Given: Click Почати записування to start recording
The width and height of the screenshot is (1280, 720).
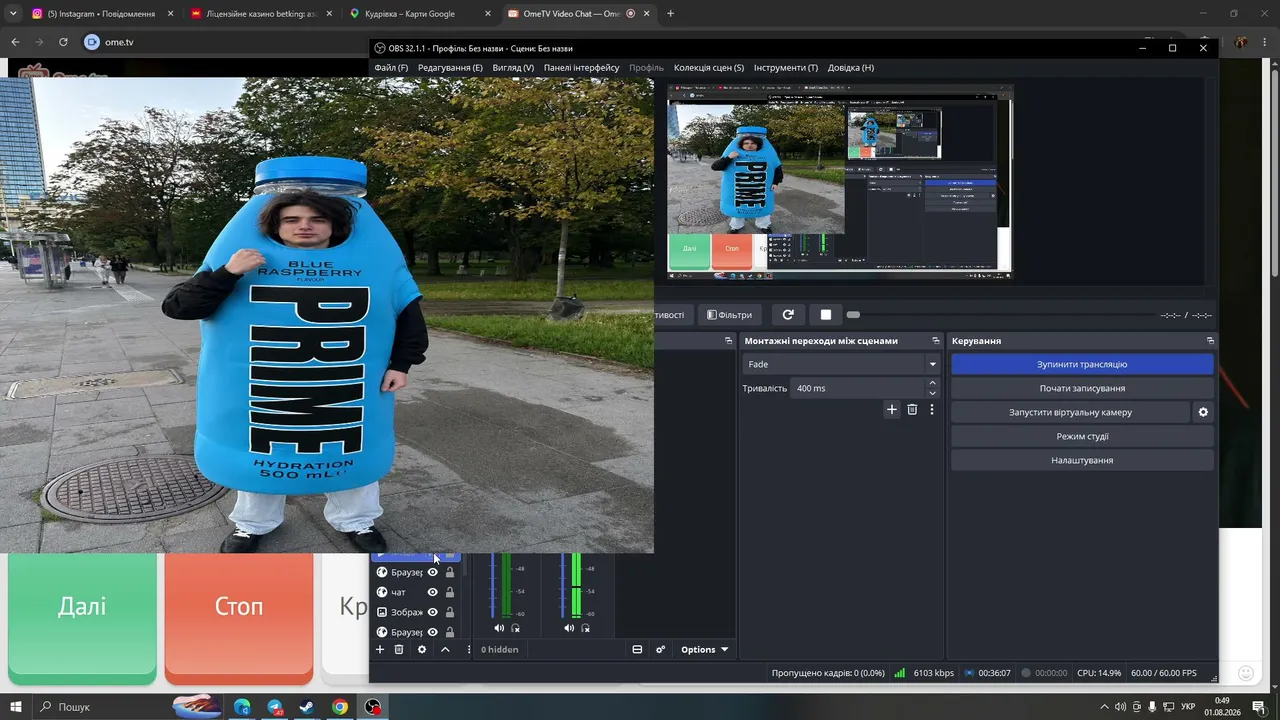Looking at the screenshot, I should pyautogui.click(x=1082, y=388).
